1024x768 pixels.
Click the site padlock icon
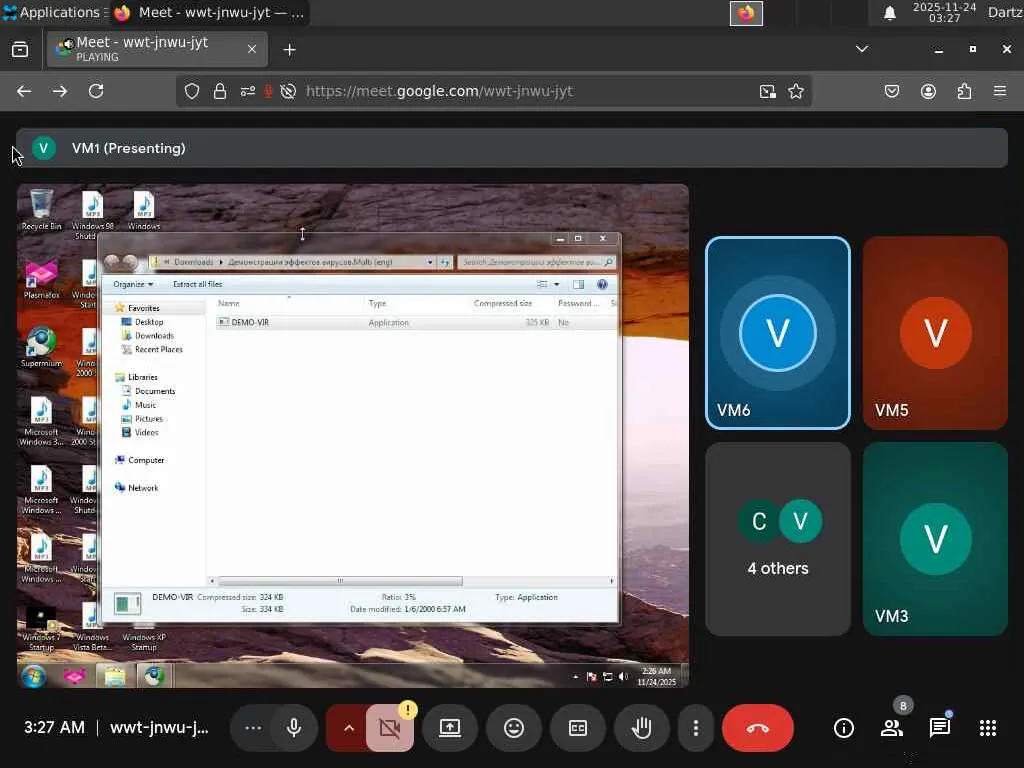(x=220, y=91)
